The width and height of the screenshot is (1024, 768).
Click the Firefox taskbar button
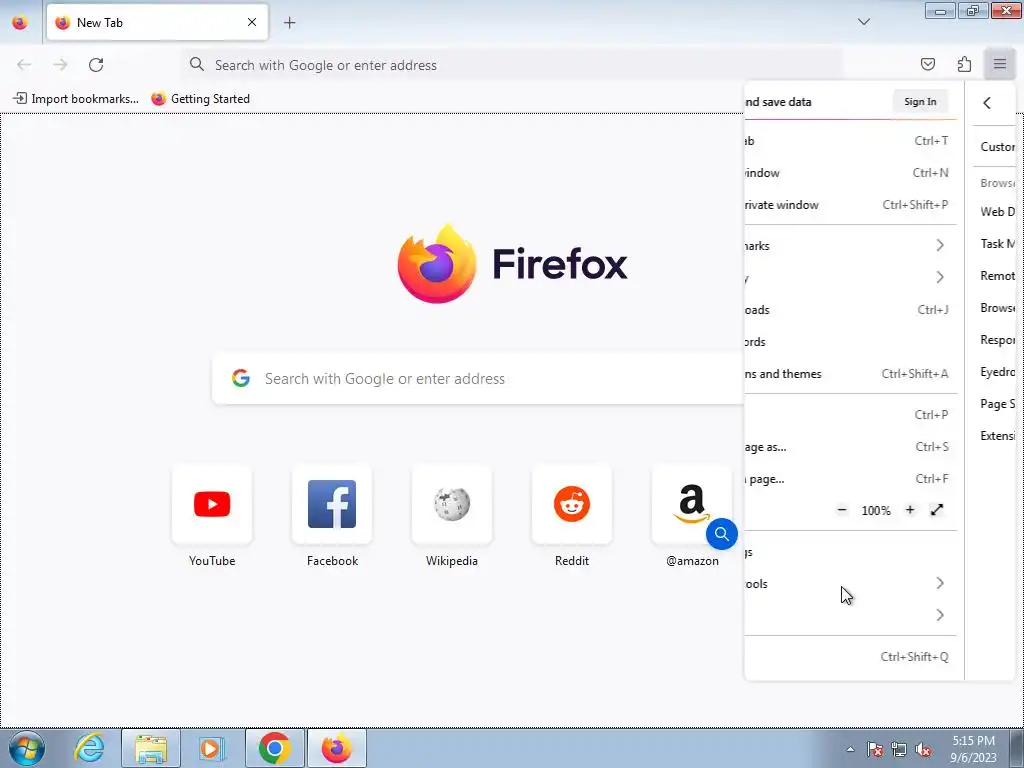(336, 748)
